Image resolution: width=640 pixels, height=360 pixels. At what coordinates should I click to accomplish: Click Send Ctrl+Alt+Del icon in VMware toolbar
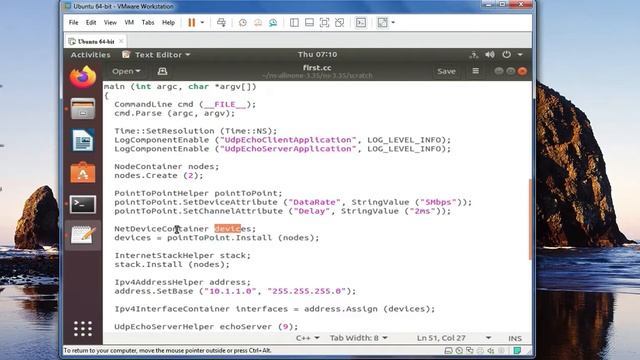click(x=221, y=22)
